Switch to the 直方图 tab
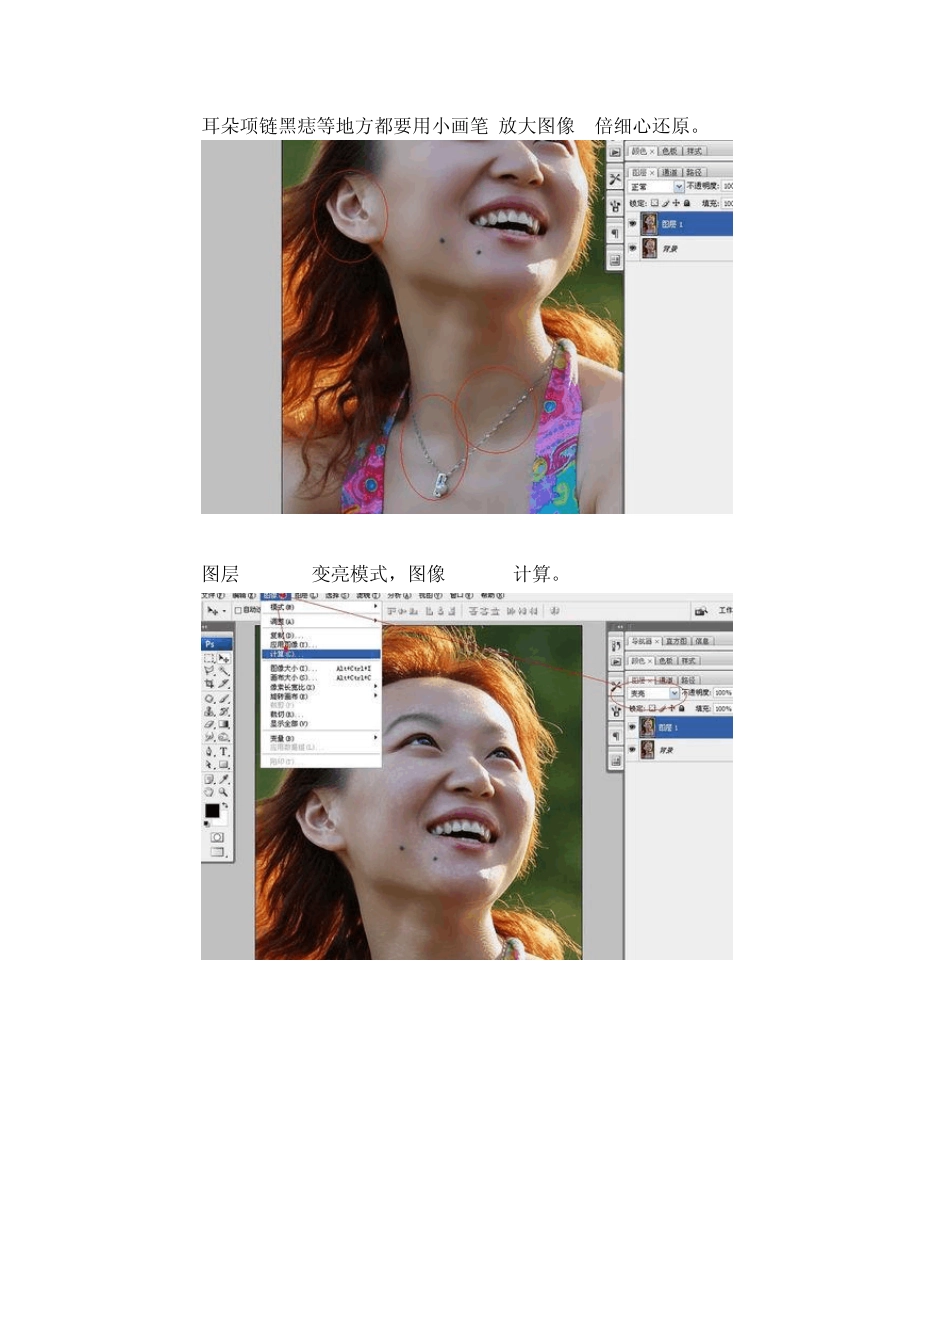This screenshot has width=950, height=1344. coord(677,641)
